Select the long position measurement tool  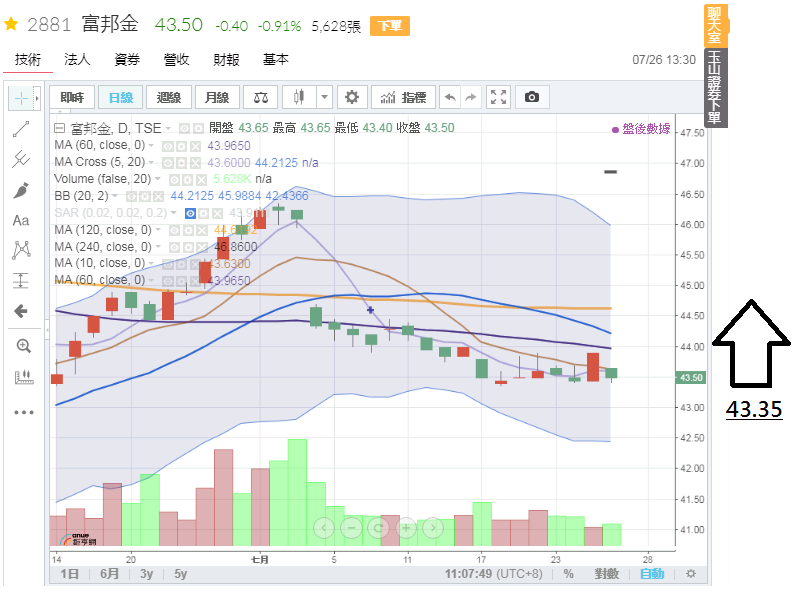21,280
